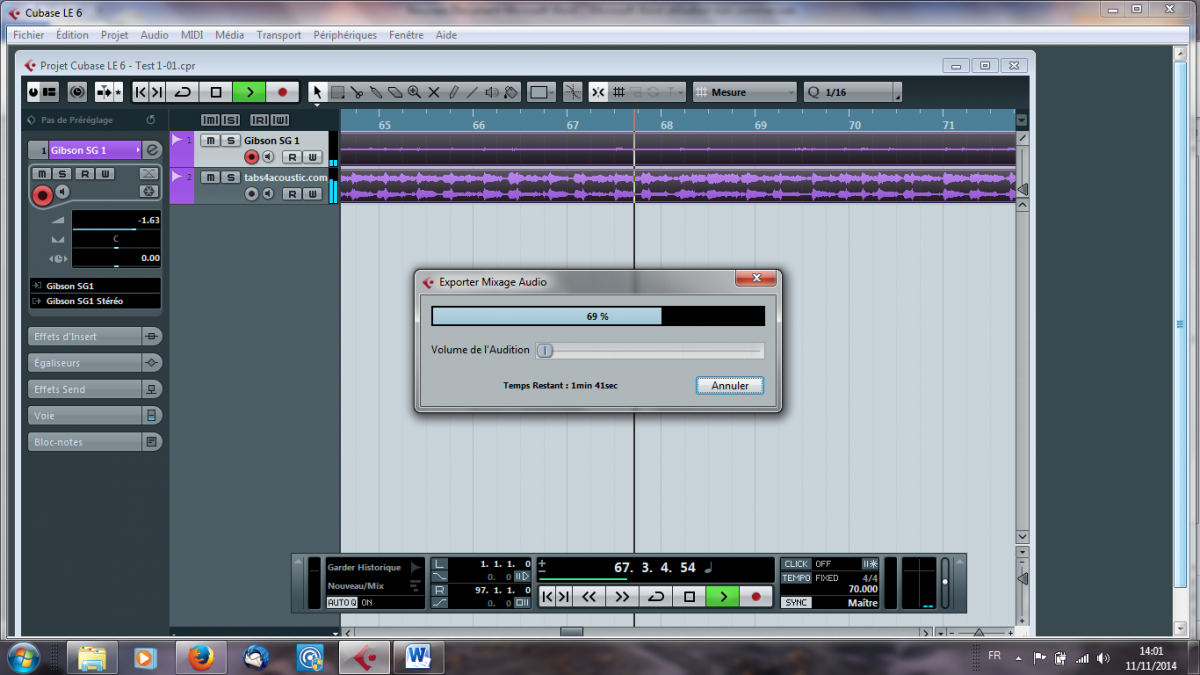This screenshot has height=675, width=1200.
Task: Toggle CLICK metronome in transport panel
Action: tap(796, 564)
